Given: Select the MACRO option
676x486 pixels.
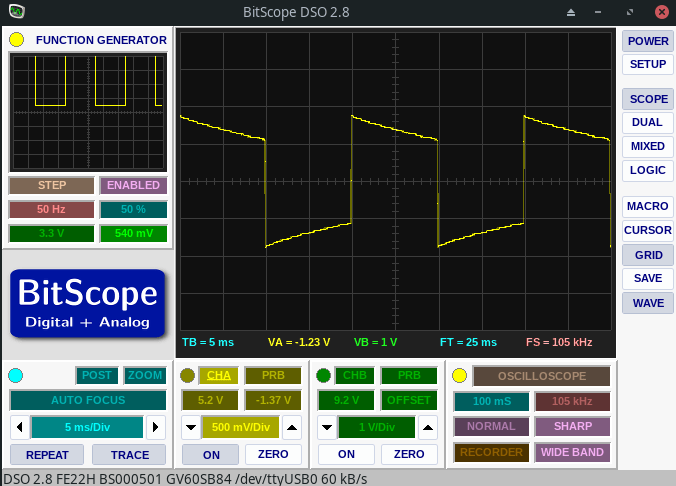Looking at the screenshot, I should [648, 206].
